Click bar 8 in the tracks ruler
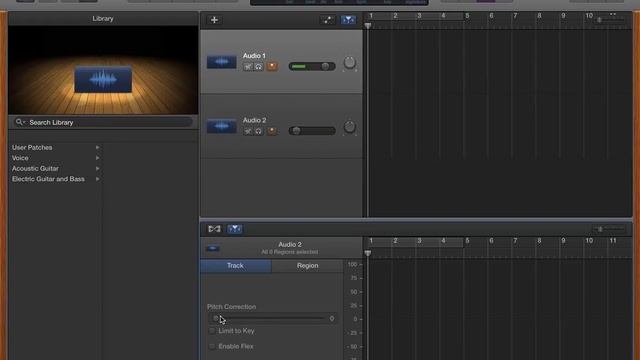Screen dimensions: 640x360 click(x=539, y=16)
